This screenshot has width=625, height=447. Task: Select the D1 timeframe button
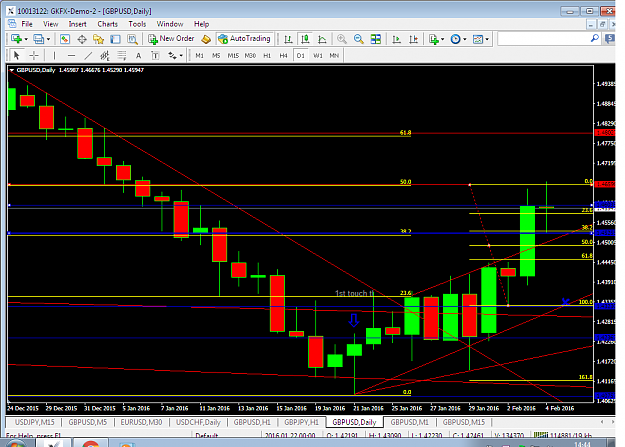coord(301,55)
